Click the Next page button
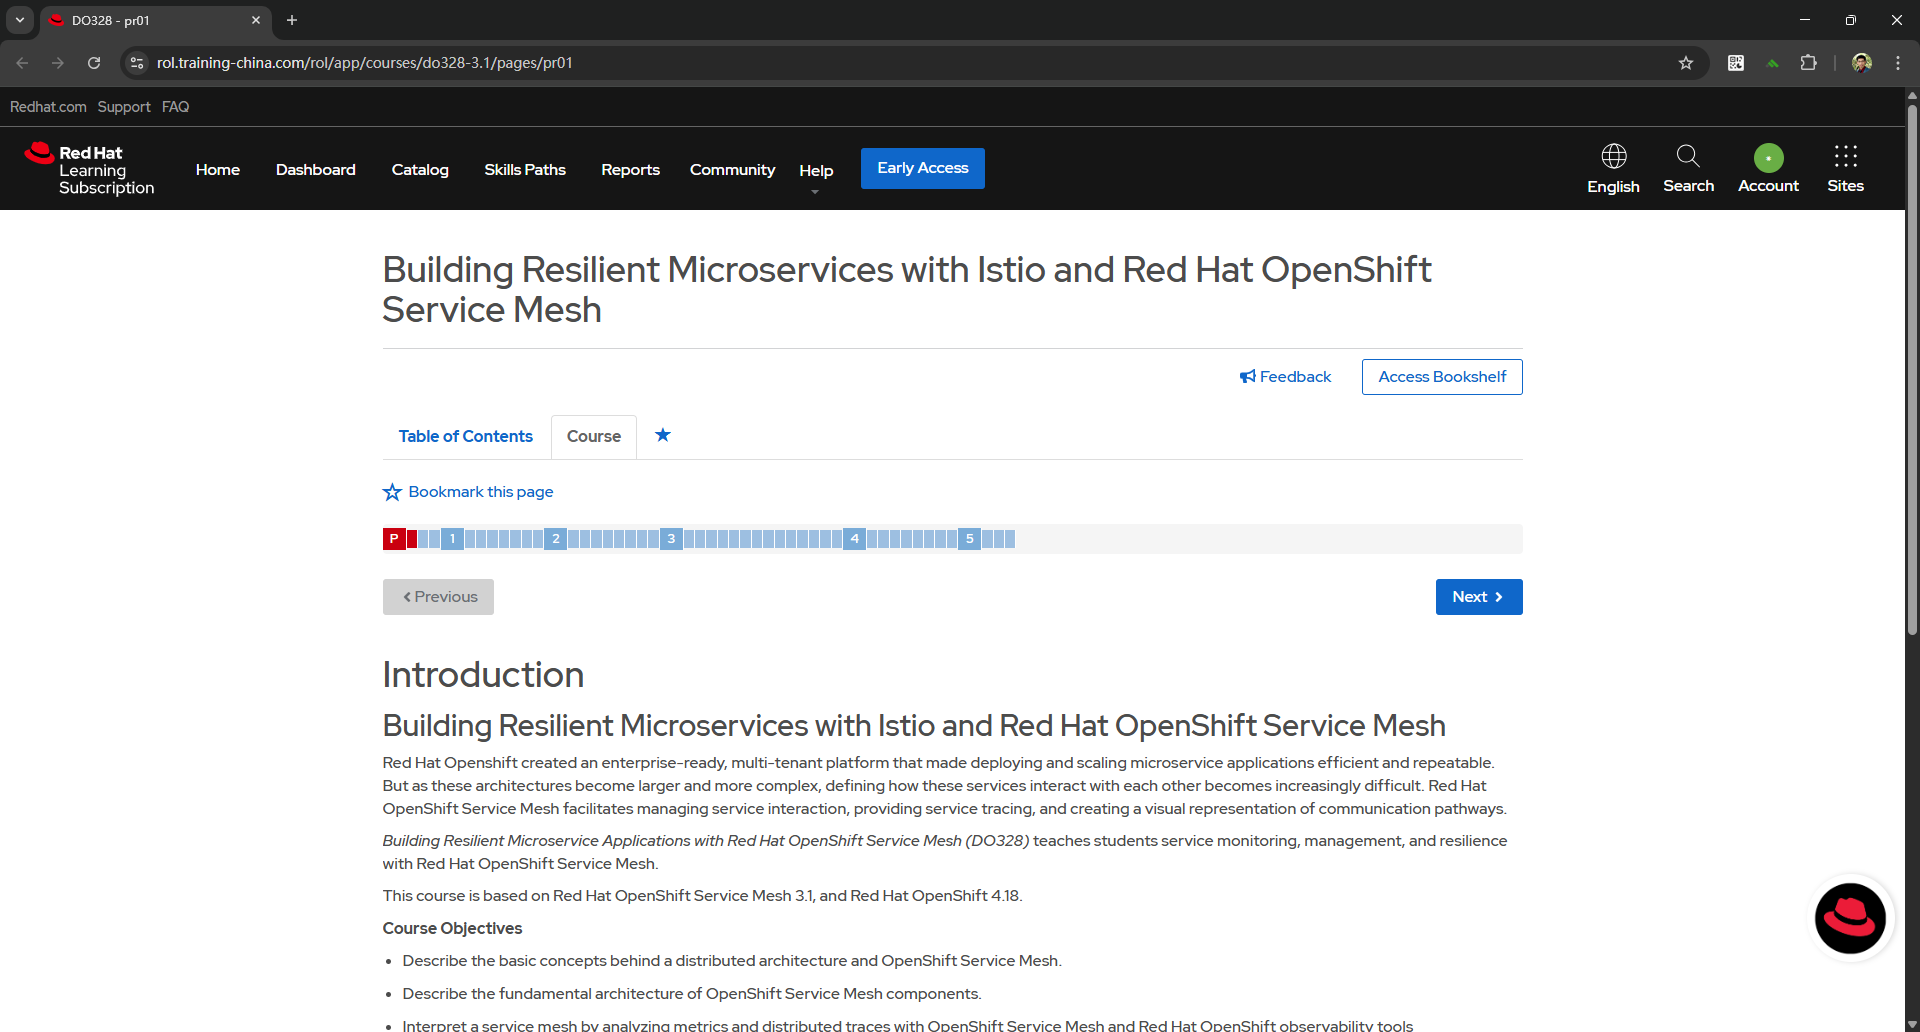Viewport: 1920px width, 1032px height. pos(1478,597)
